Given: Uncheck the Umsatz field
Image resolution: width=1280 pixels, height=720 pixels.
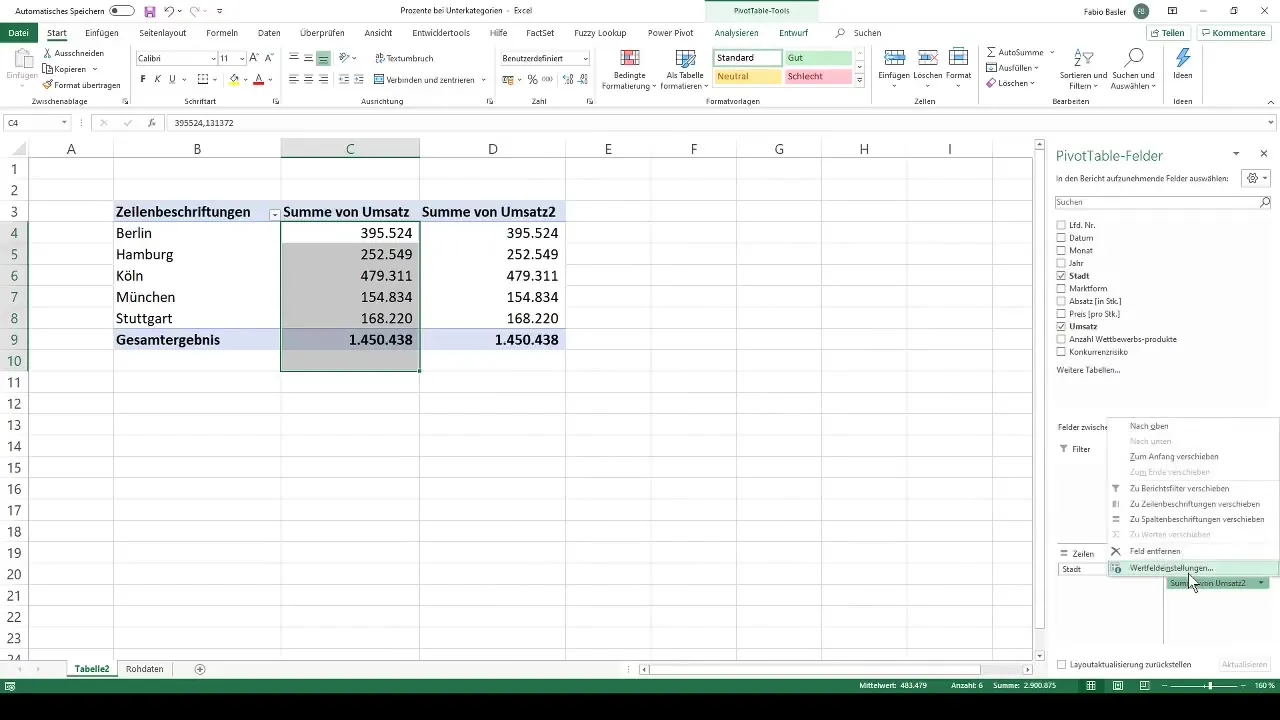Looking at the screenshot, I should pos(1061,326).
